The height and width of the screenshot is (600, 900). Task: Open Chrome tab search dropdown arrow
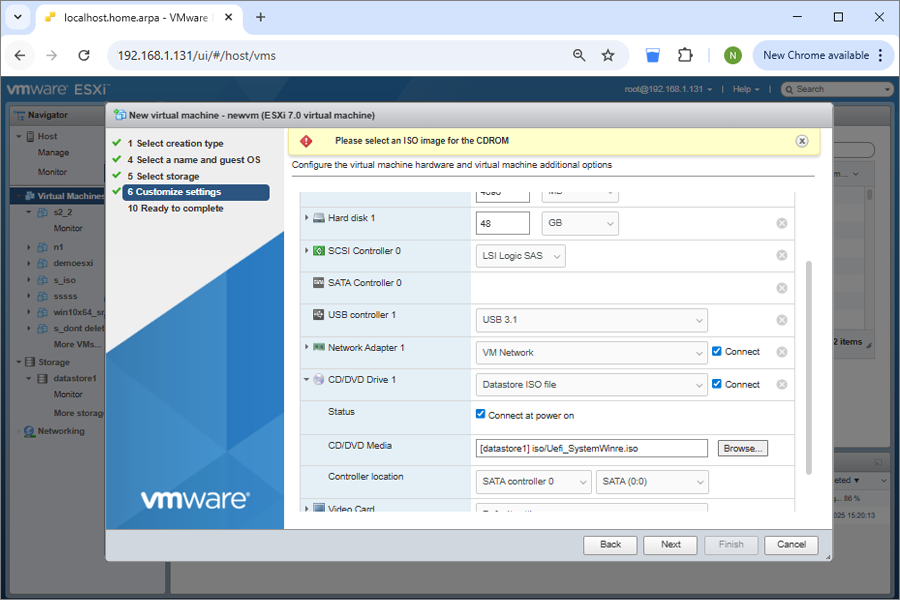pos(18,17)
